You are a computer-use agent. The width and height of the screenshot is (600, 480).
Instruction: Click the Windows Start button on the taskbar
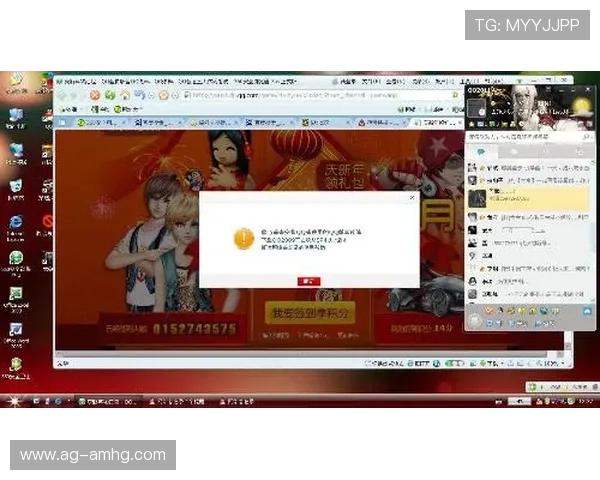(x=14, y=401)
